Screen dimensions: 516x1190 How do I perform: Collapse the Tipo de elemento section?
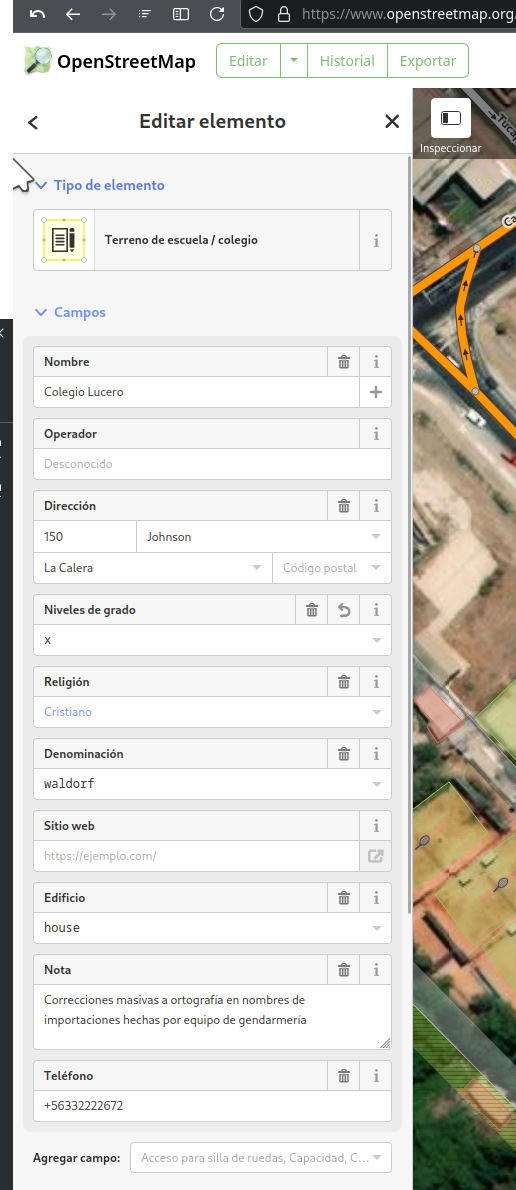click(99, 185)
